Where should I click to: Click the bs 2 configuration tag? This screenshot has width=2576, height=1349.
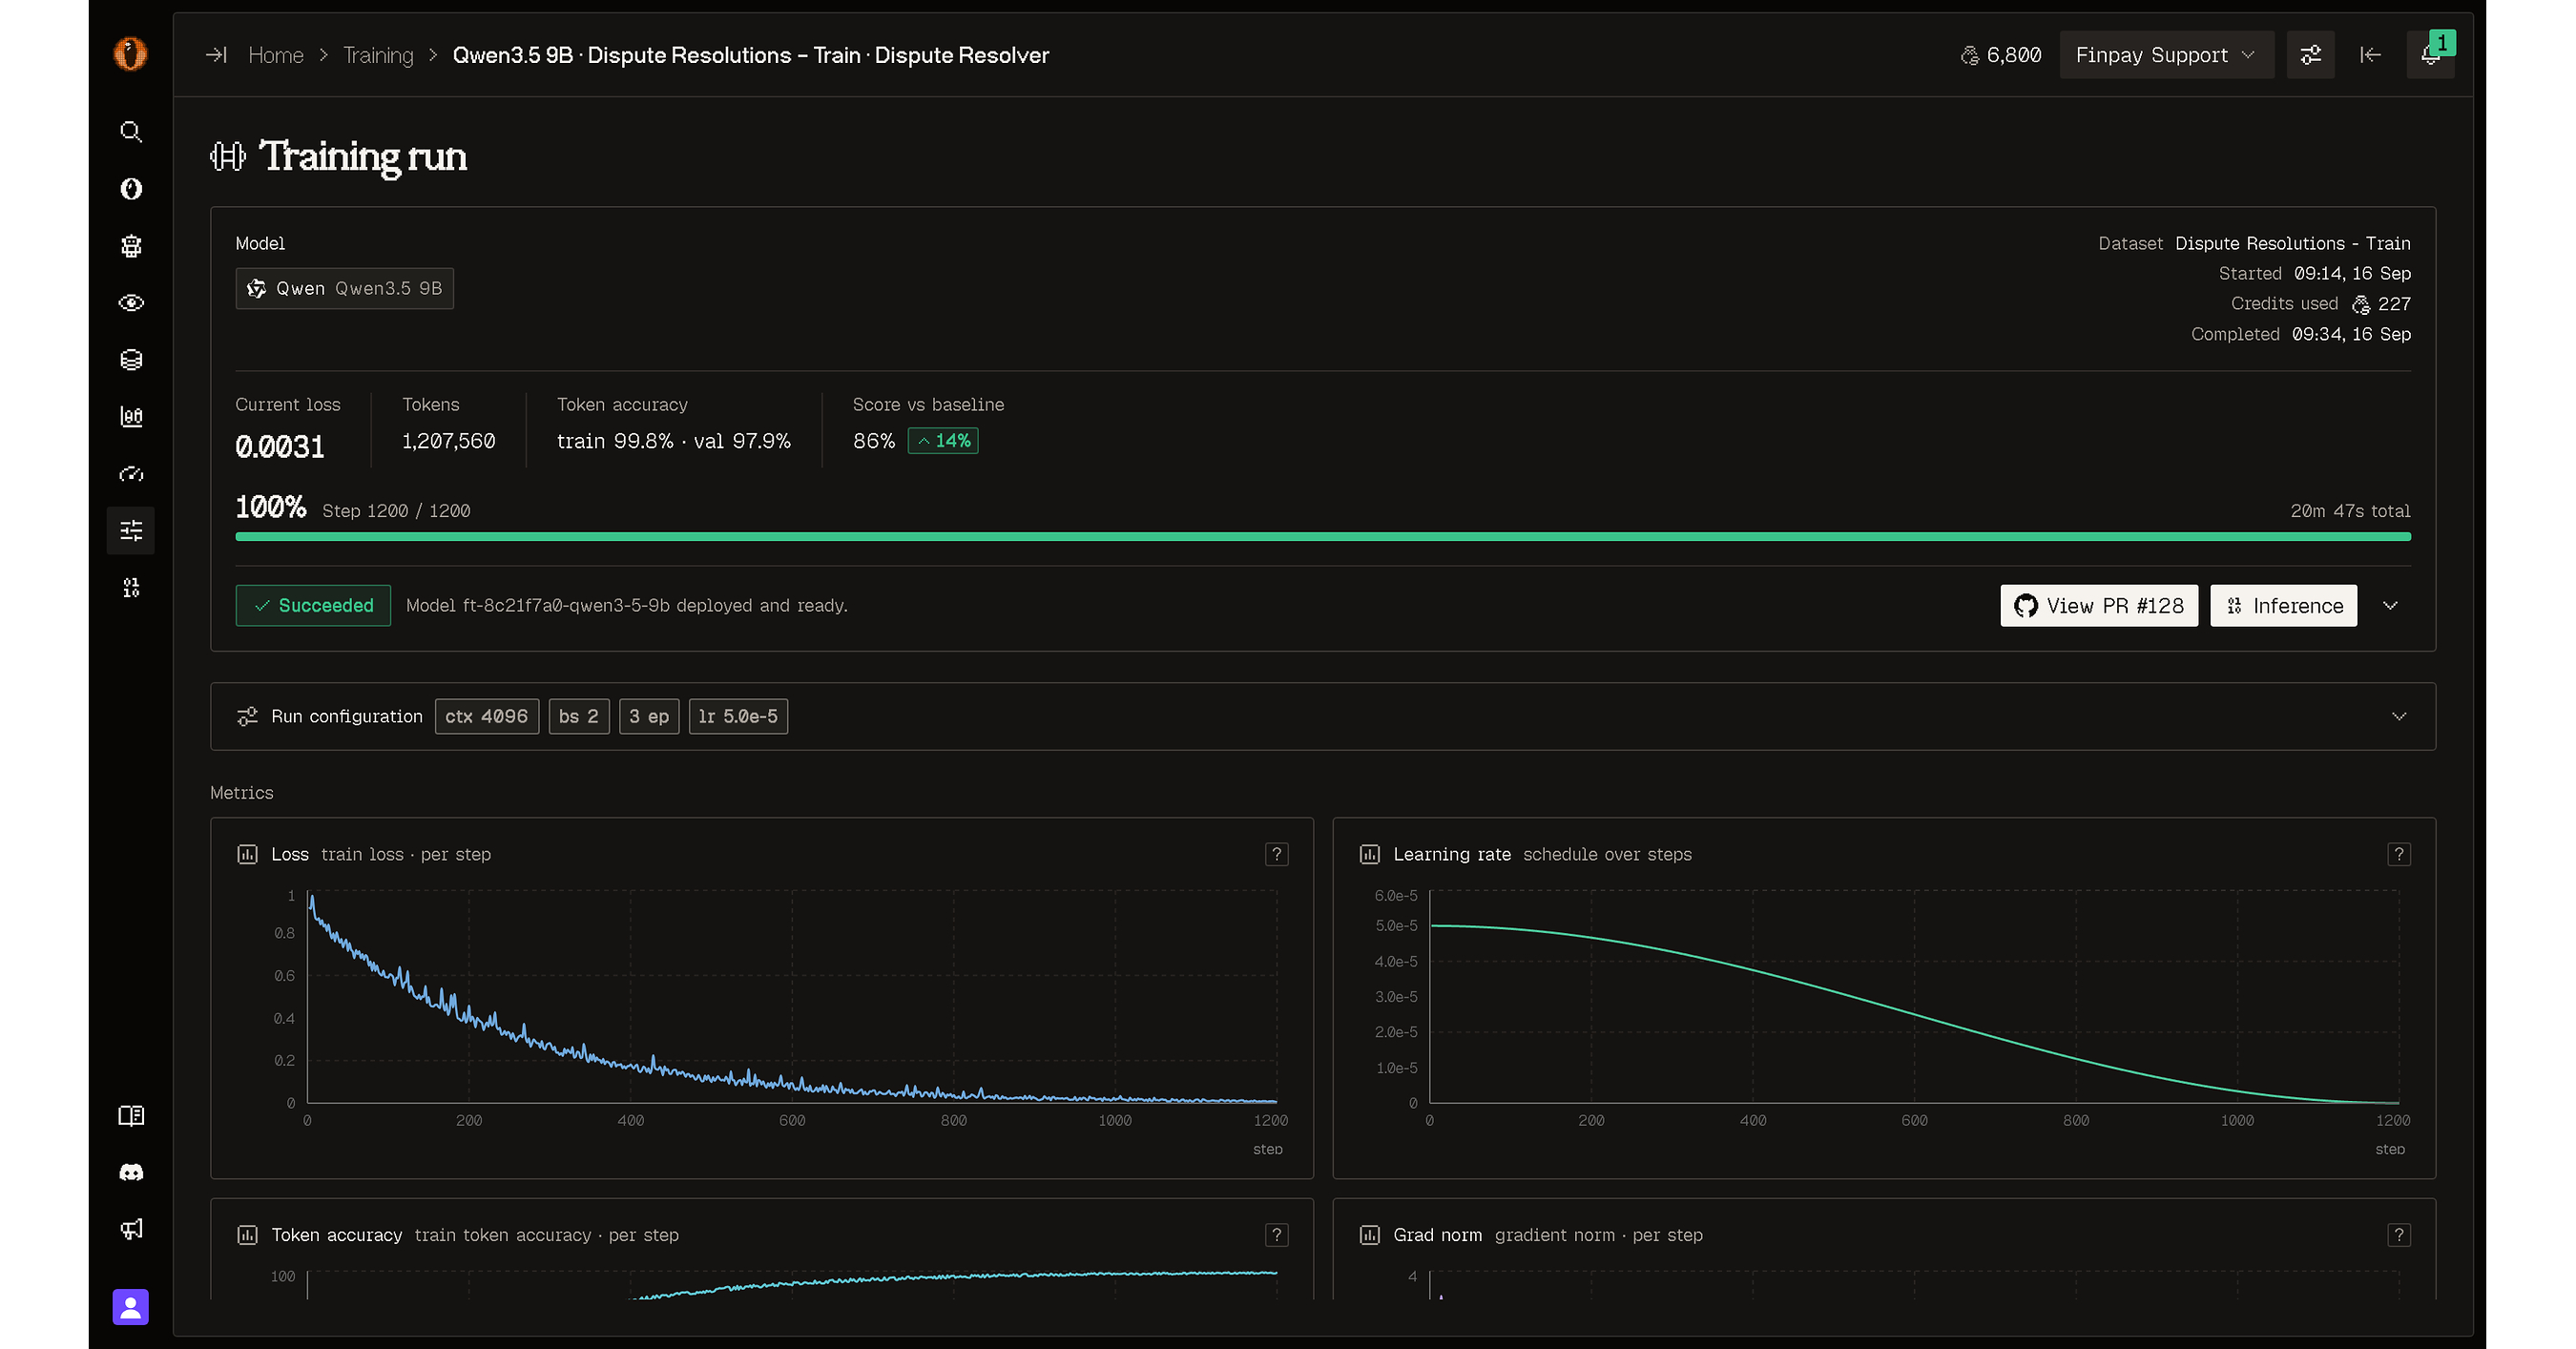[579, 717]
